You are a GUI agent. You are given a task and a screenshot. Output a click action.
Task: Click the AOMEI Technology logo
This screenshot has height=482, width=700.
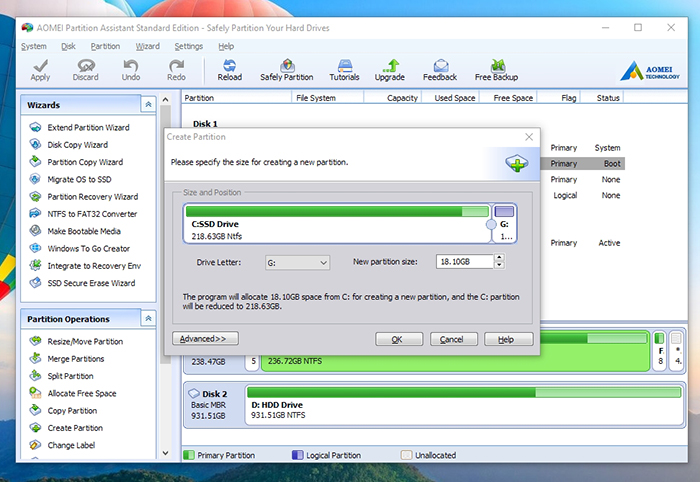tap(650, 71)
